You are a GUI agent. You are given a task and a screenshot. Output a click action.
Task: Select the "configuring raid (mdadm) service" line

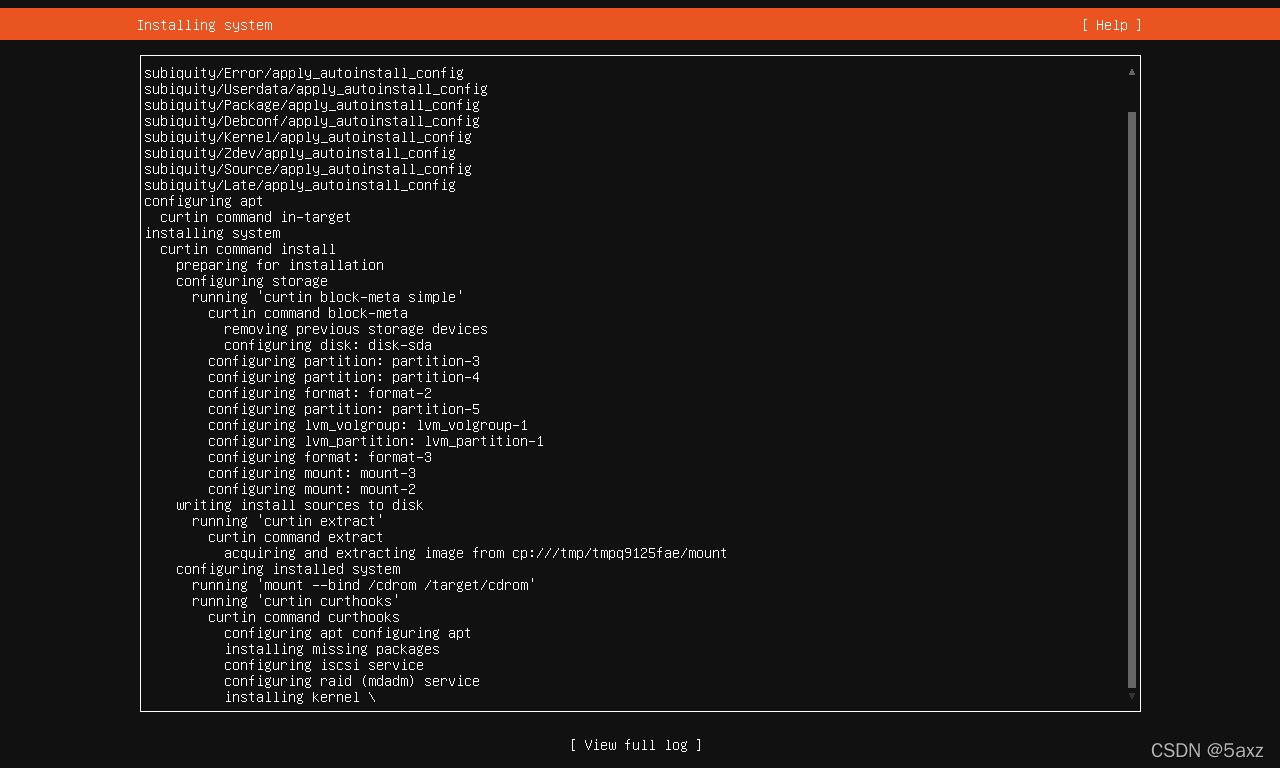(352, 681)
